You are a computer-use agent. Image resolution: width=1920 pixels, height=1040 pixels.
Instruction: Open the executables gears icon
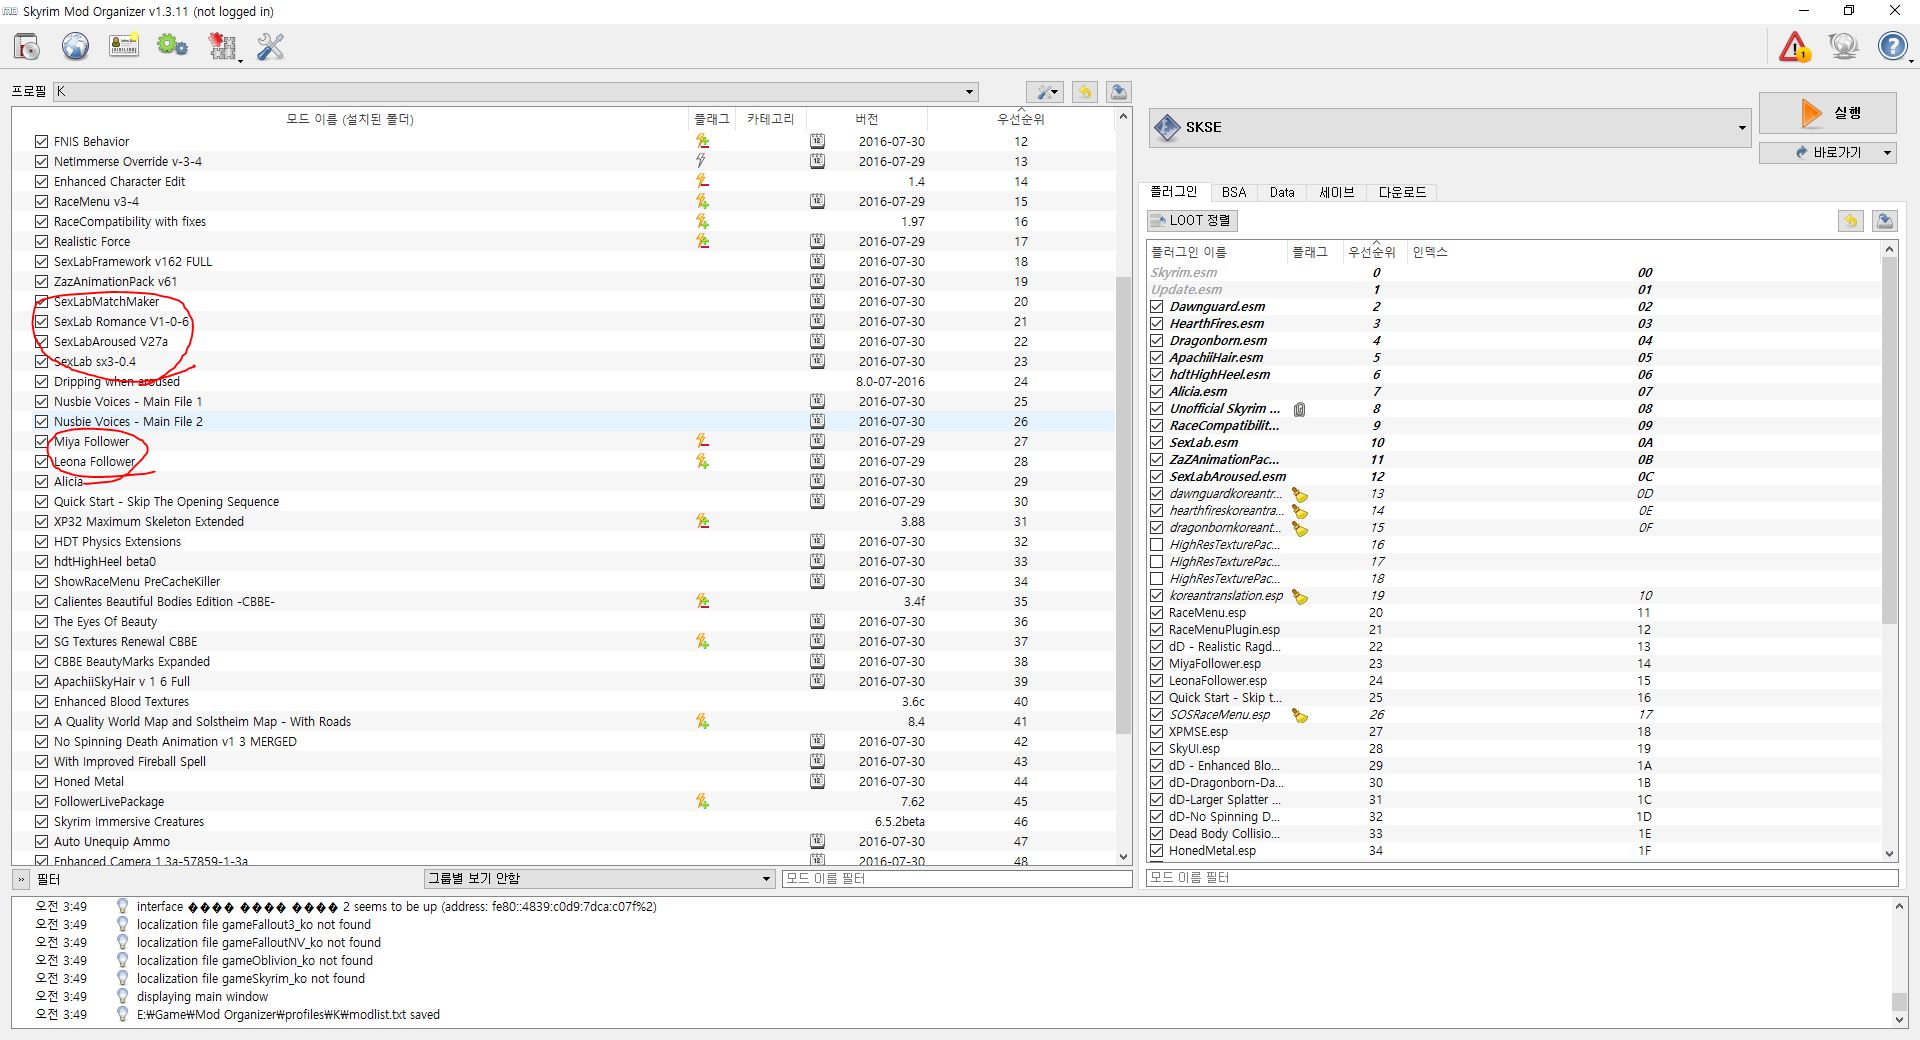tap(172, 46)
